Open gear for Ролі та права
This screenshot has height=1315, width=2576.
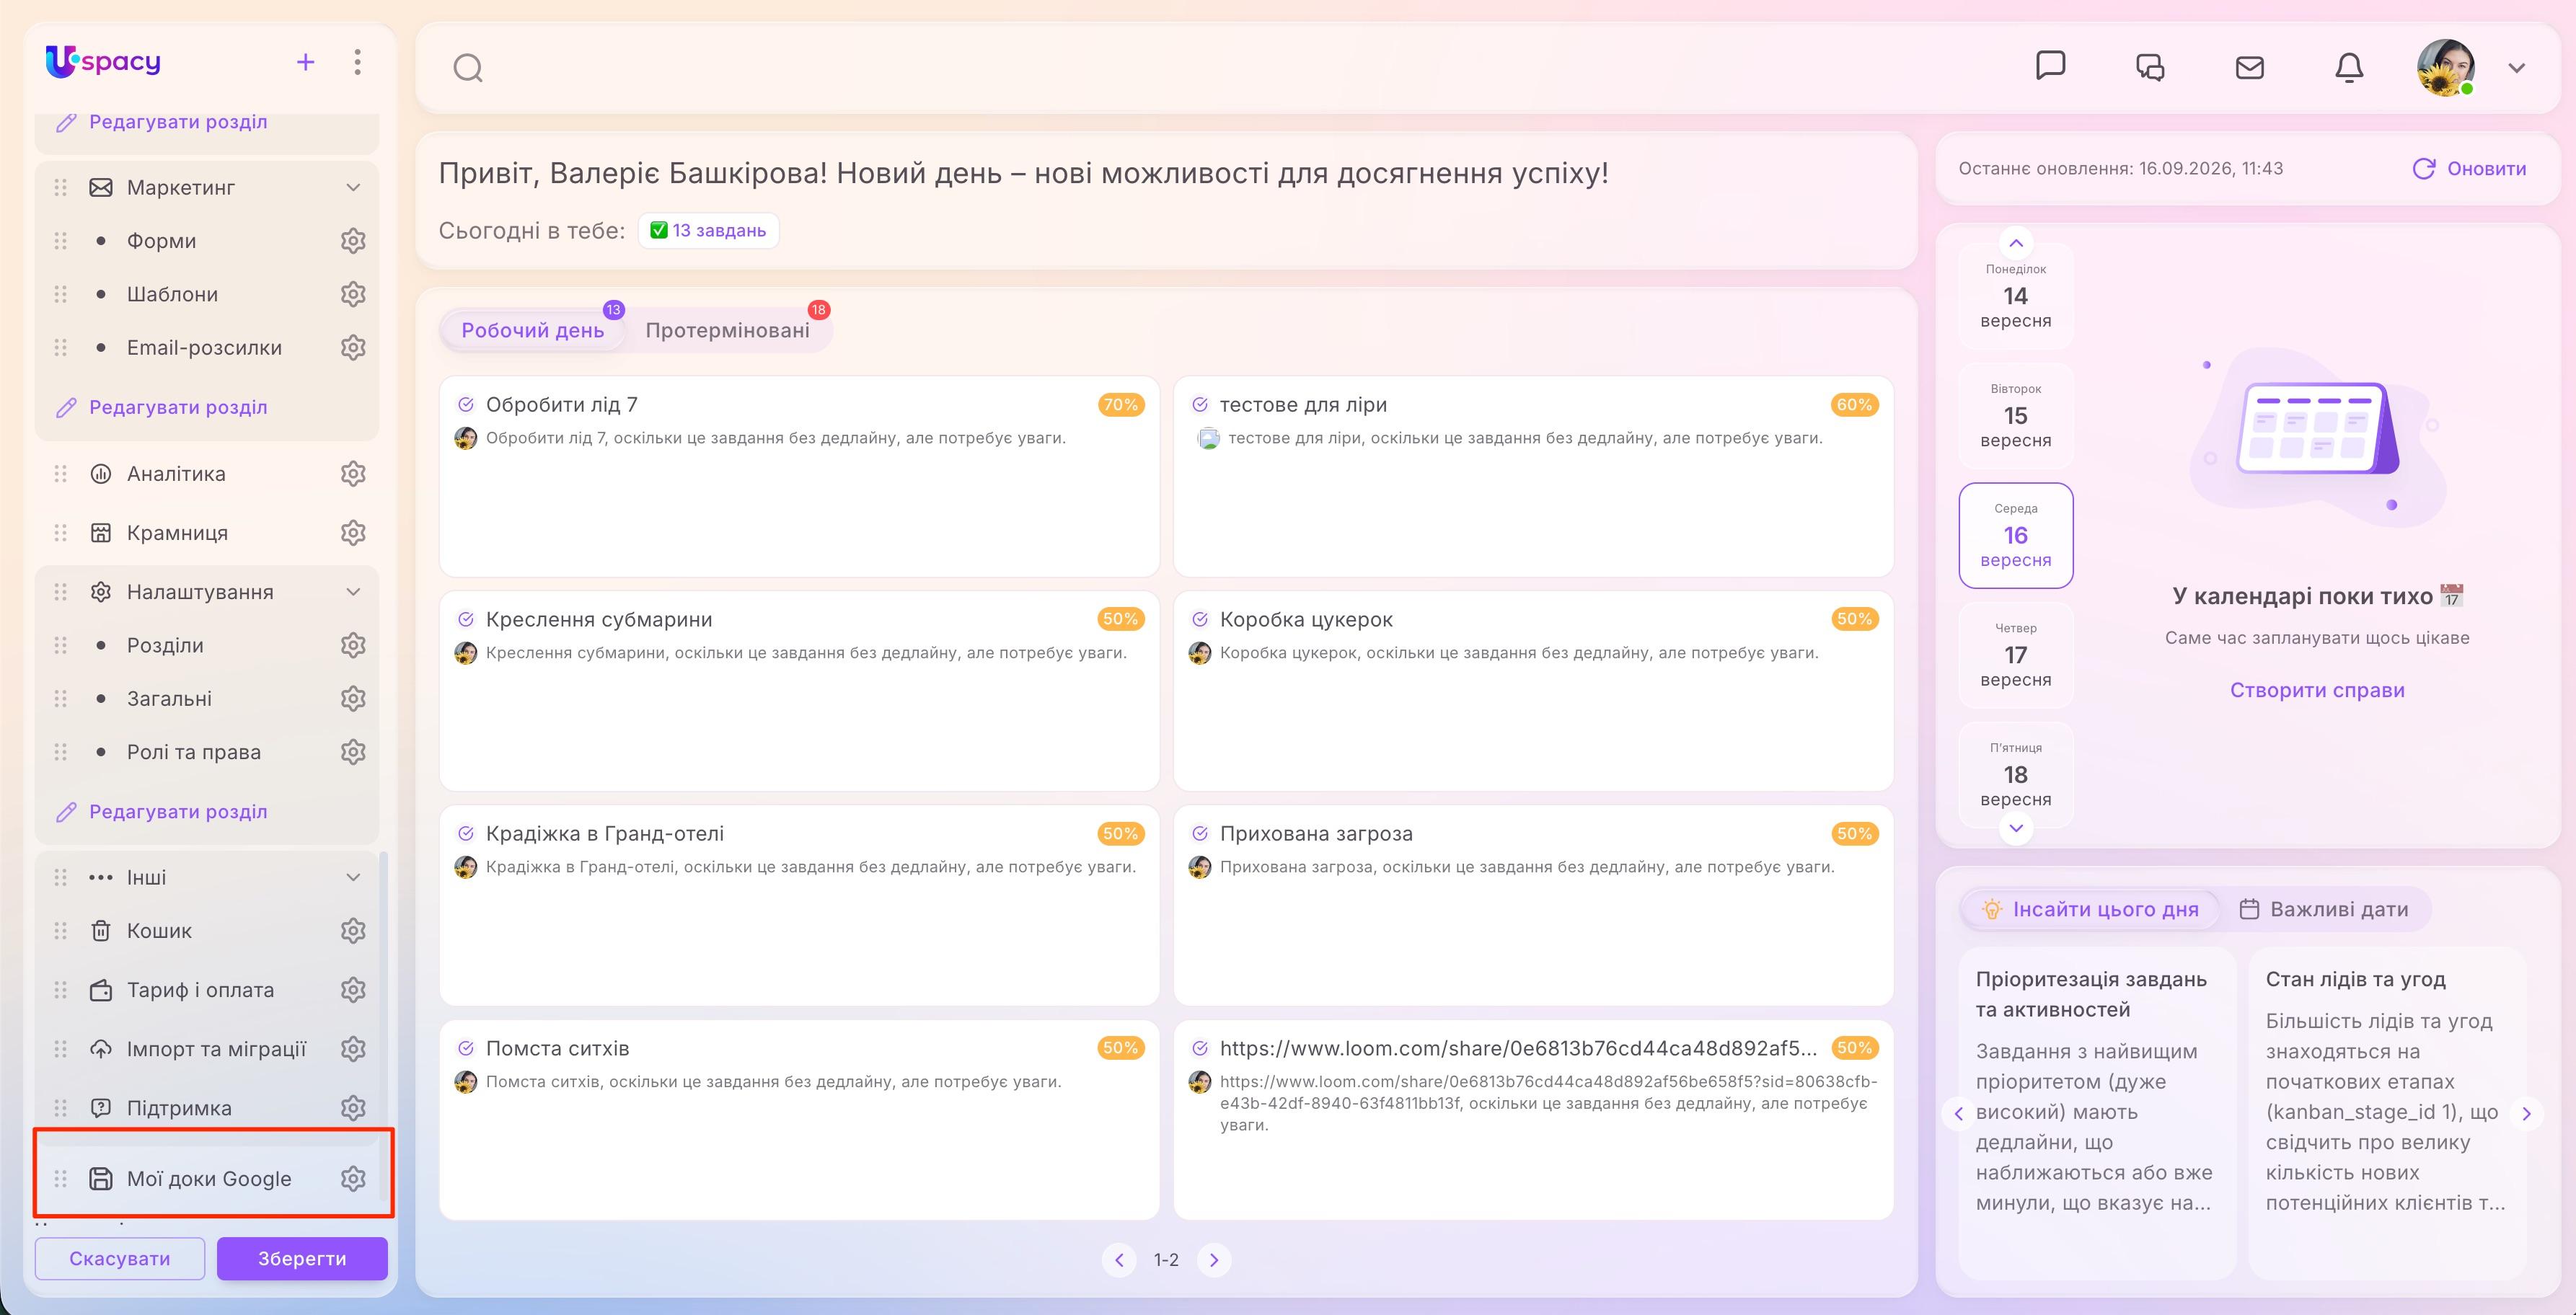[353, 752]
